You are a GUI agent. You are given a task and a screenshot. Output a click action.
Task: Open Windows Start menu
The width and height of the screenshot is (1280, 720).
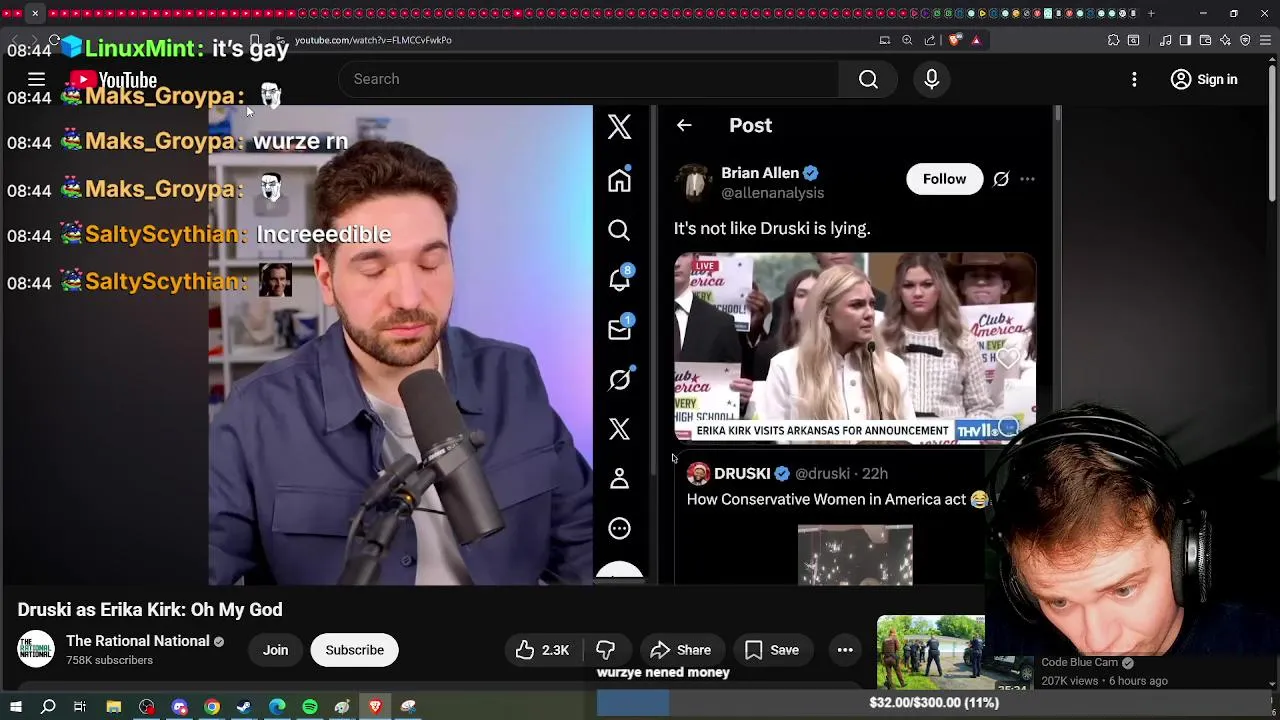[15, 707]
